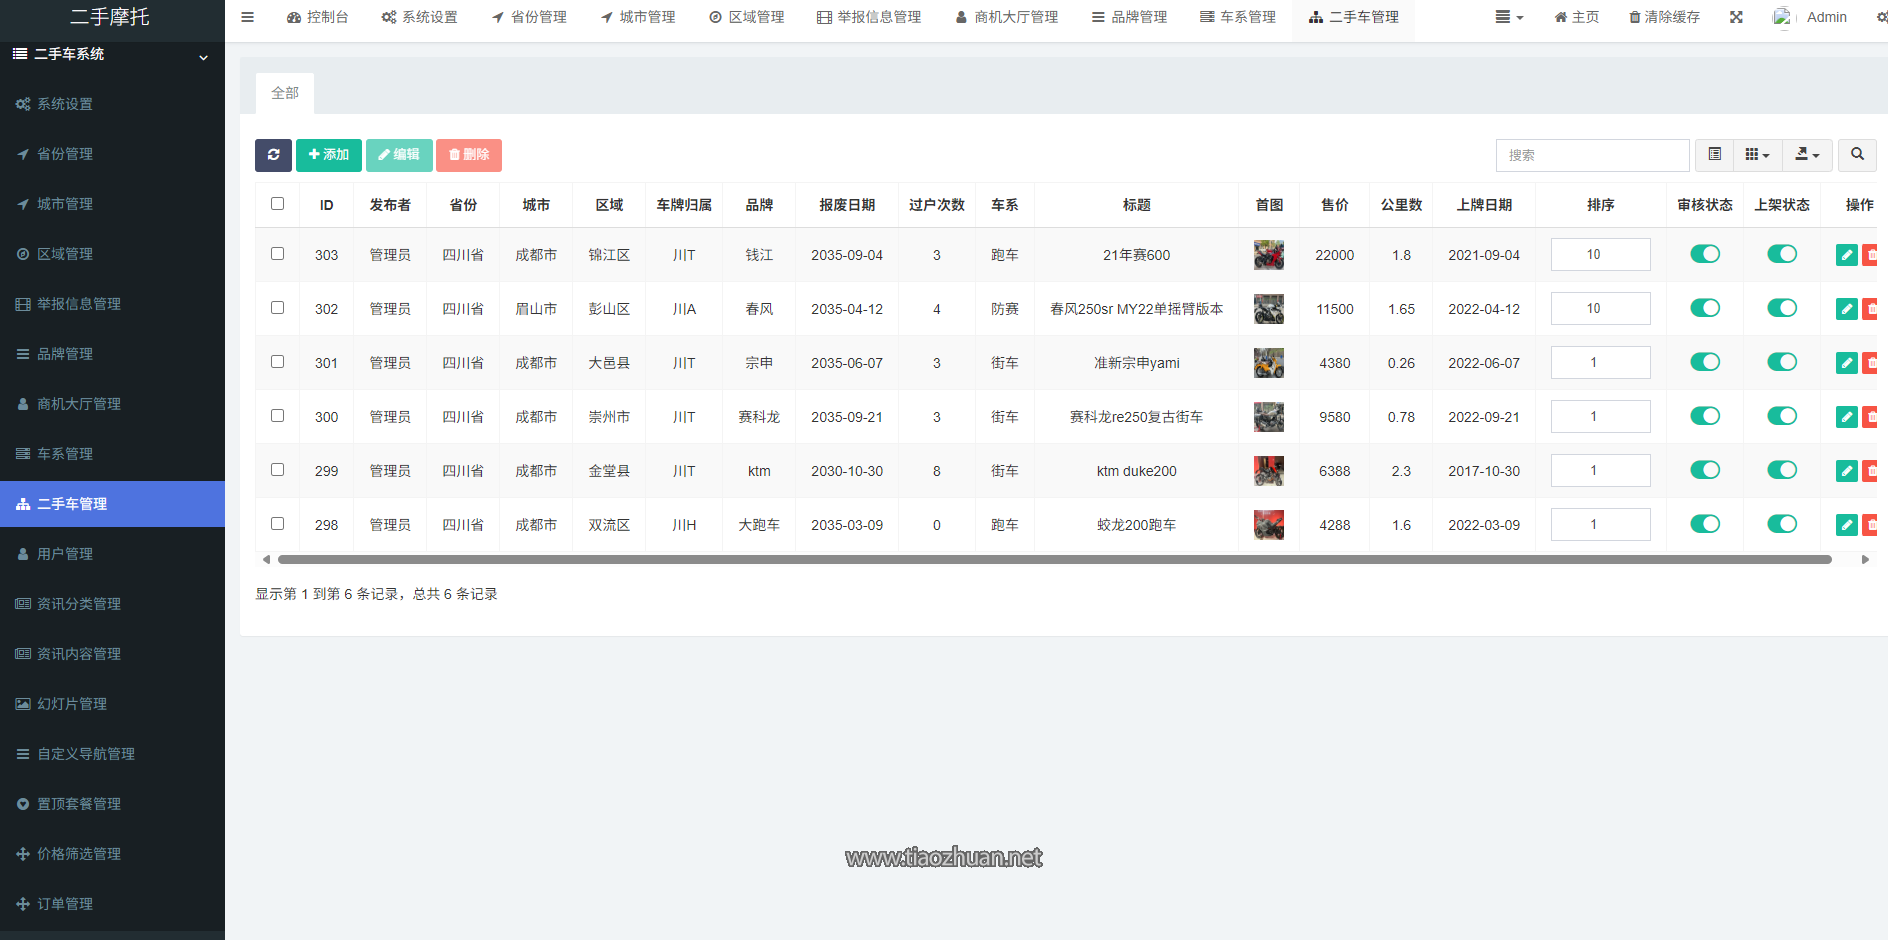This screenshot has height=940, width=1888.
Task: Check the checkbox for row 302
Action: click(x=277, y=308)
